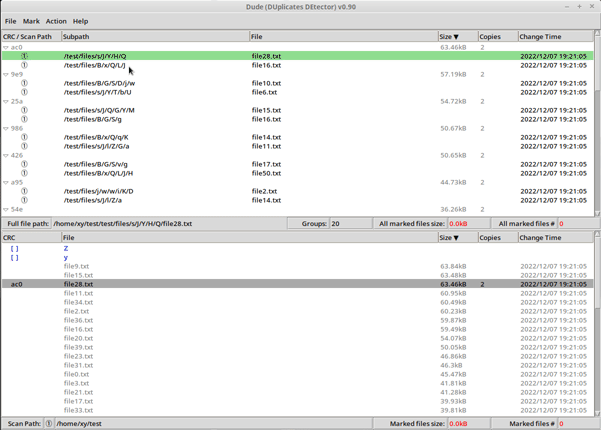601x430 pixels.
Task: Open the Mark menu
Action: (x=31, y=21)
